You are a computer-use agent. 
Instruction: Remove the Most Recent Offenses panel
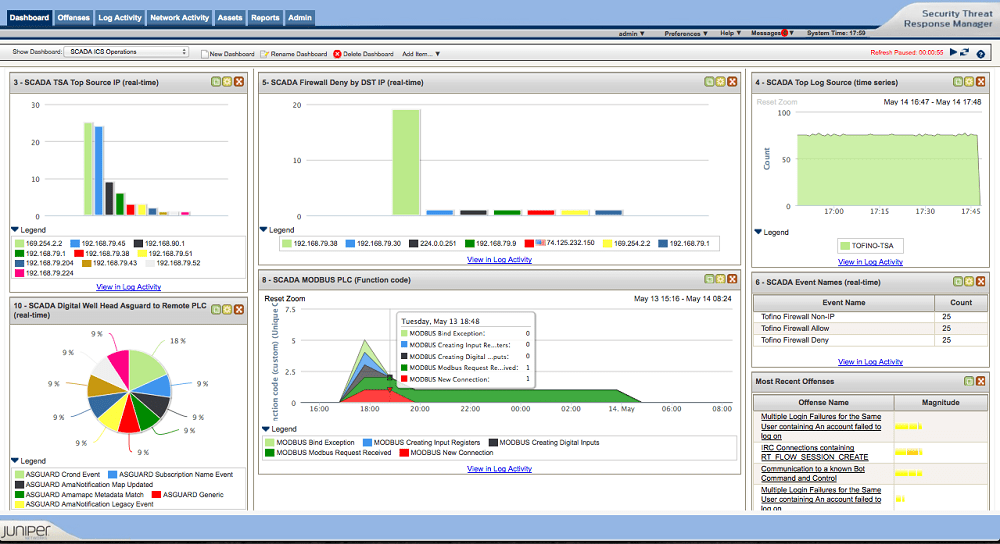point(981,381)
